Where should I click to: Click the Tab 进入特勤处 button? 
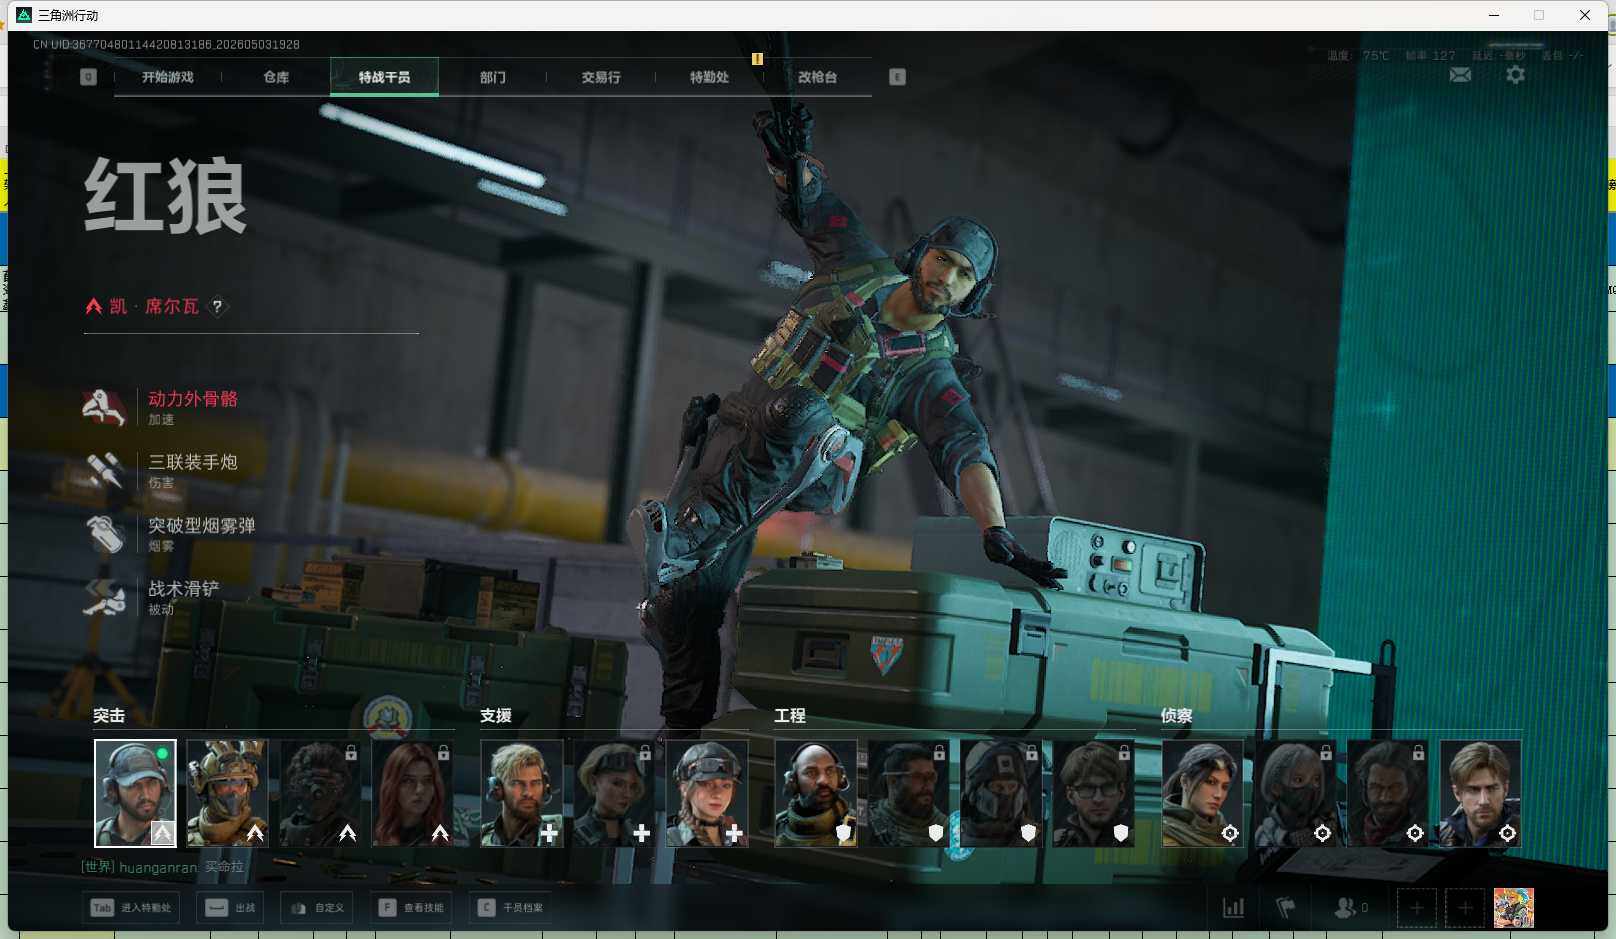point(131,908)
